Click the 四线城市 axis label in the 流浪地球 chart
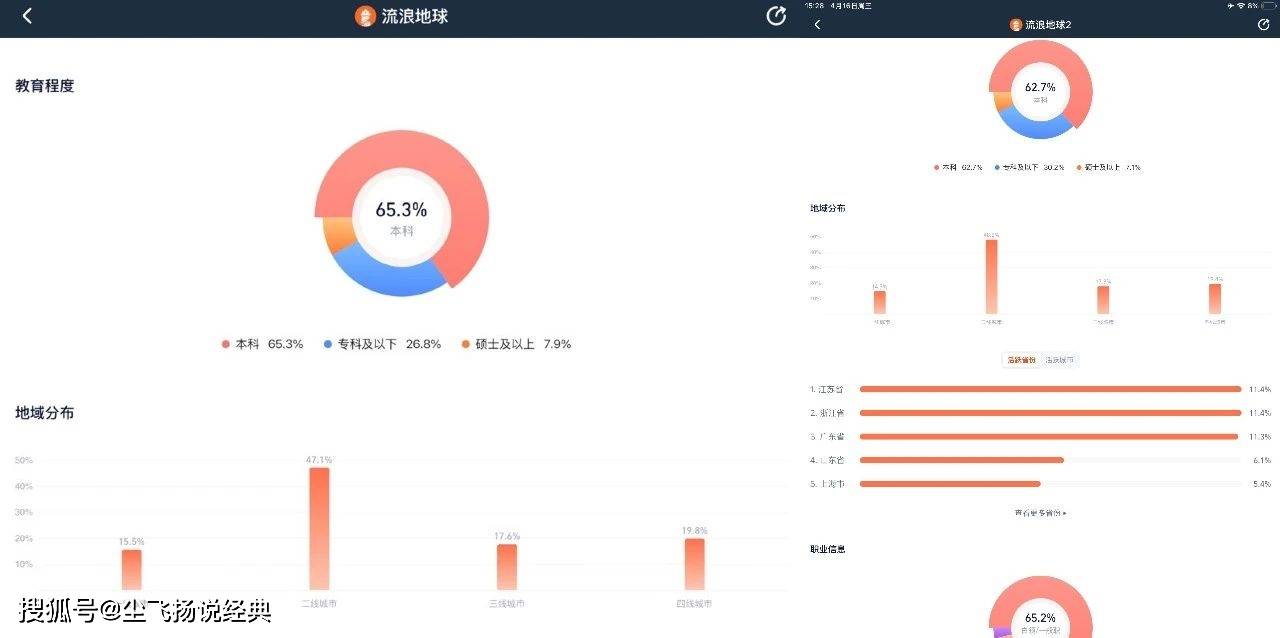 [x=694, y=604]
